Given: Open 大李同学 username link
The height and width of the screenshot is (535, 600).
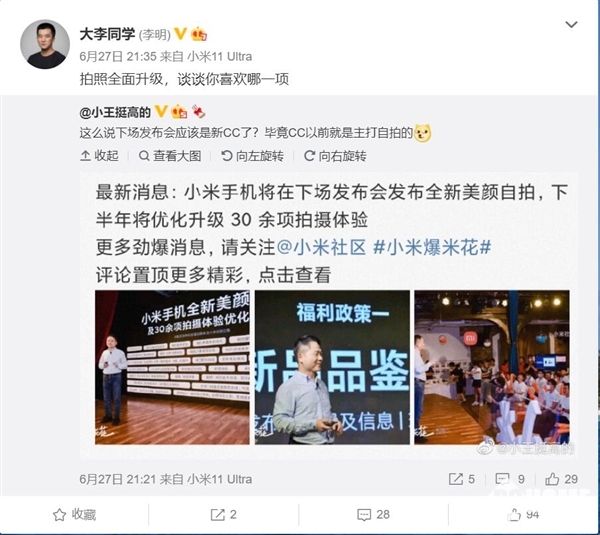Looking at the screenshot, I should (107, 34).
